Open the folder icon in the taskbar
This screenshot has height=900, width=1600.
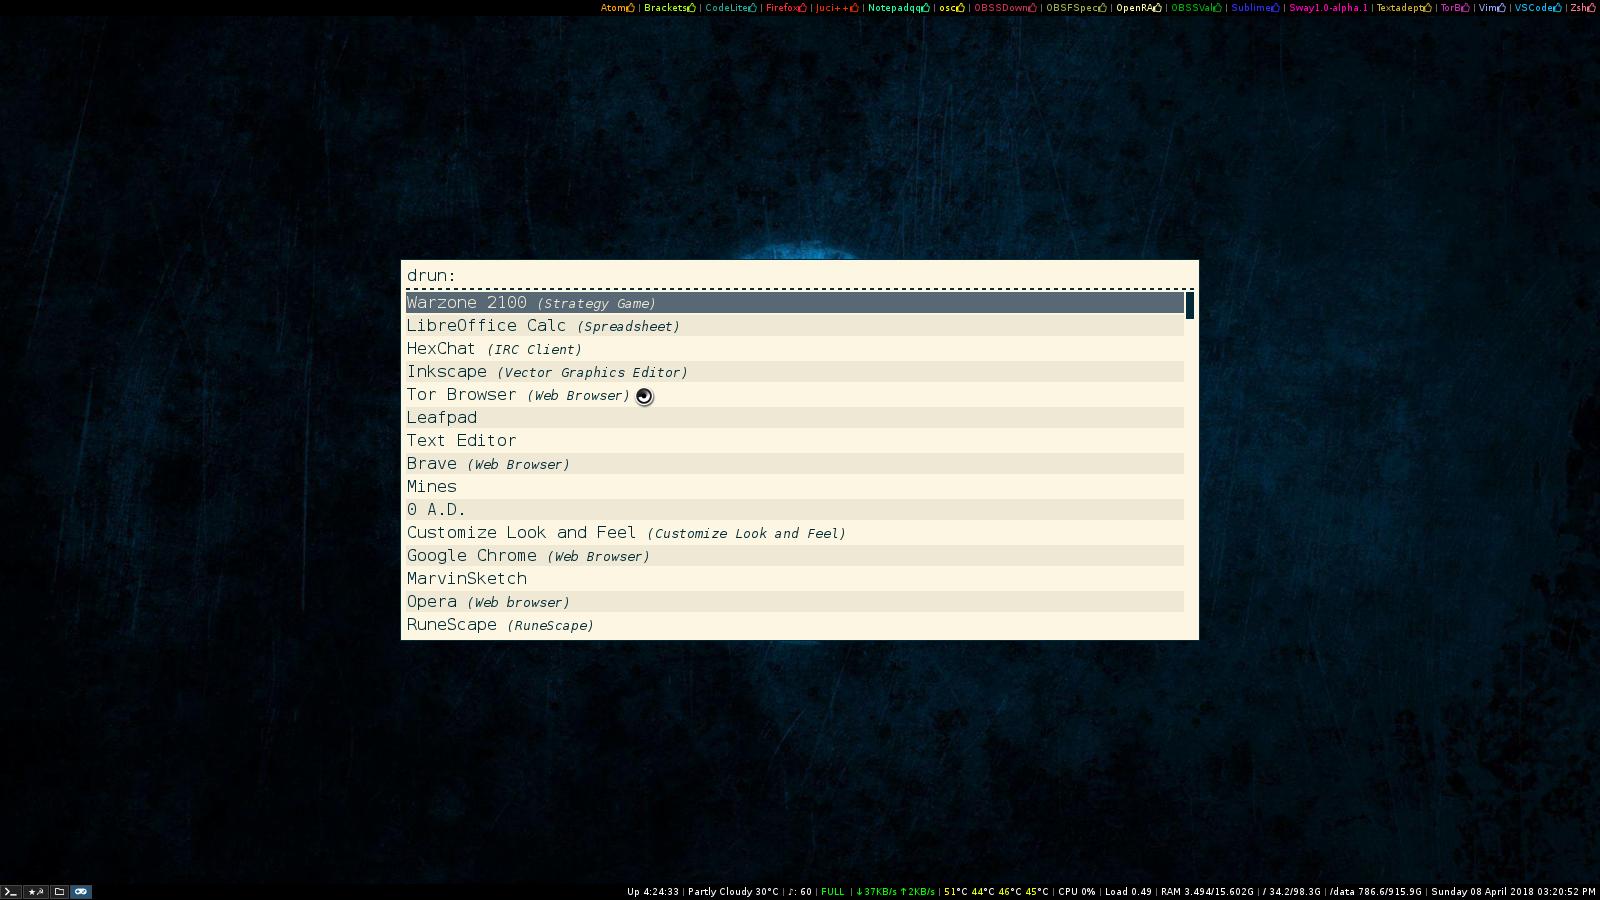pos(59,891)
